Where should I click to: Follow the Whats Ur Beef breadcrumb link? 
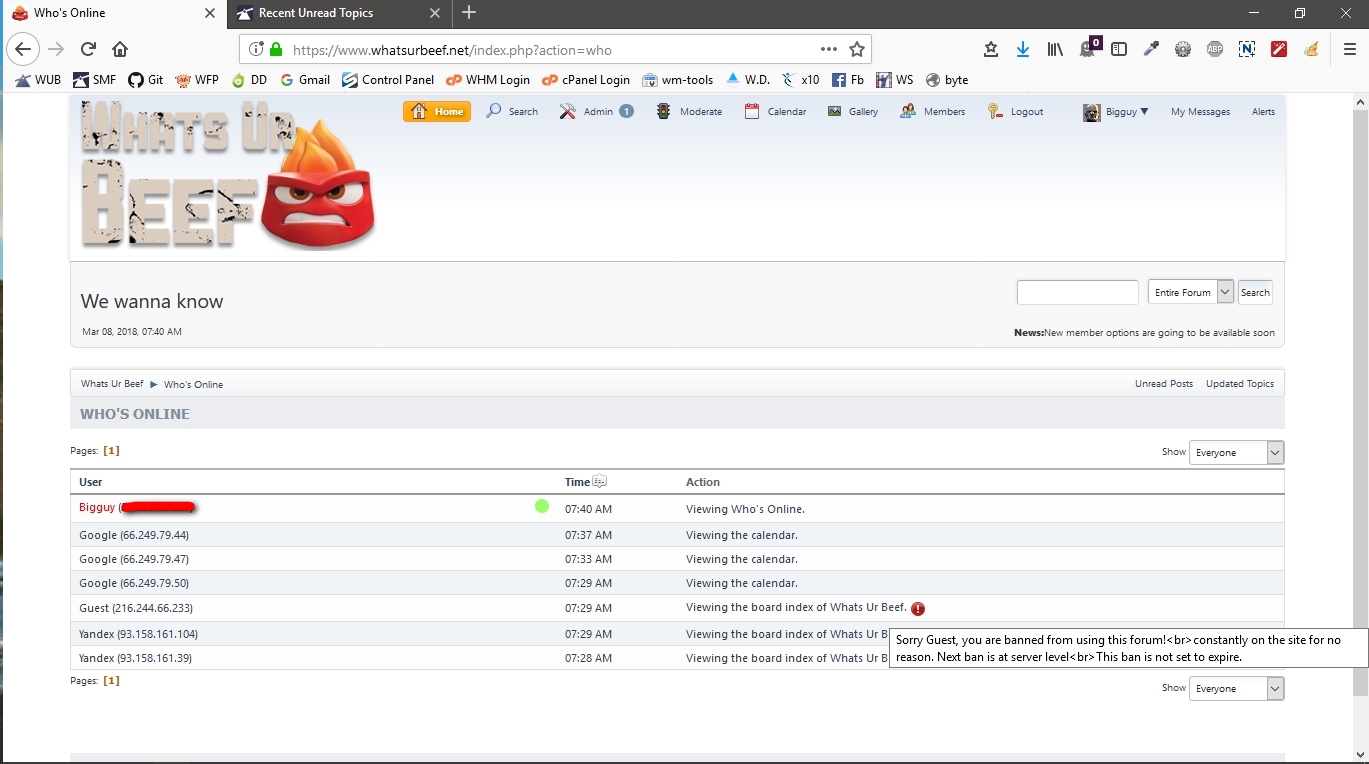point(110,383)
